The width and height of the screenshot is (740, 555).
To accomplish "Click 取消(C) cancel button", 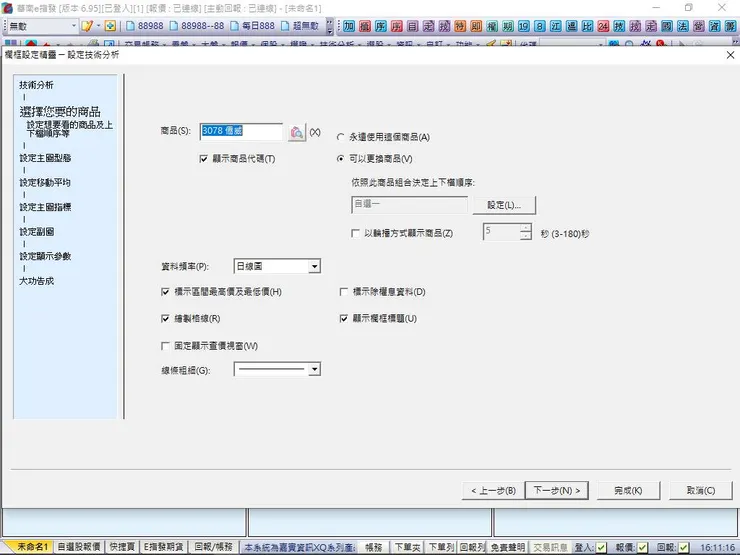I will (x=701, y=491).
